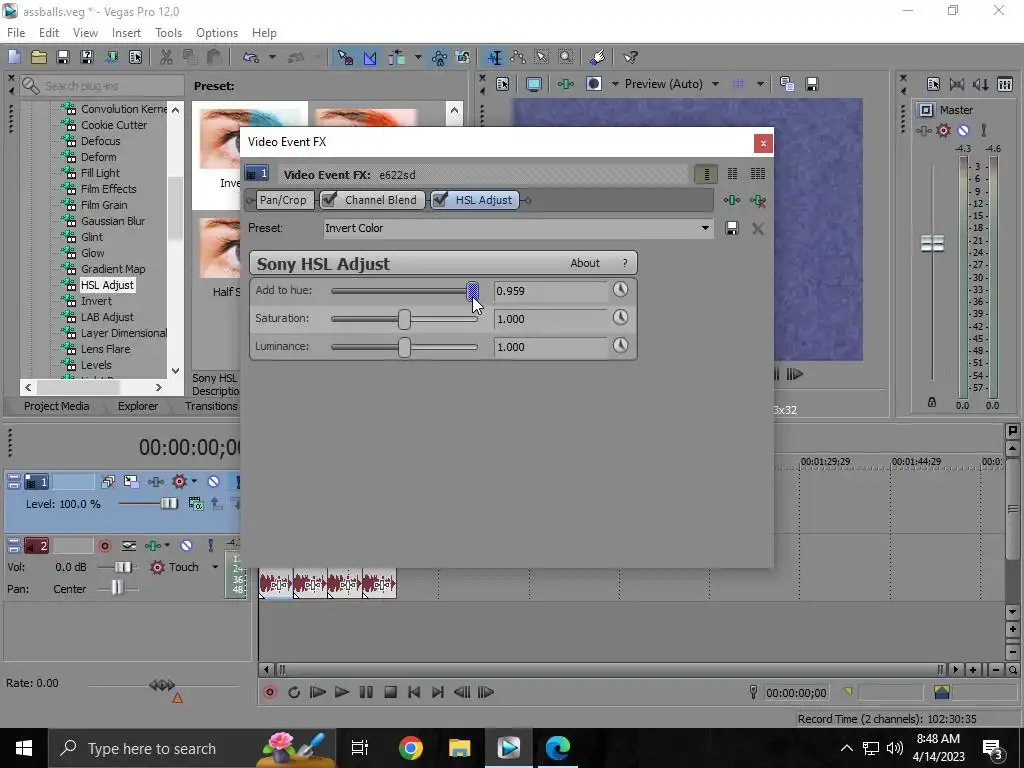Go to start of project
This screenshot has width=1024, height=768.
(x=414, y=692)
